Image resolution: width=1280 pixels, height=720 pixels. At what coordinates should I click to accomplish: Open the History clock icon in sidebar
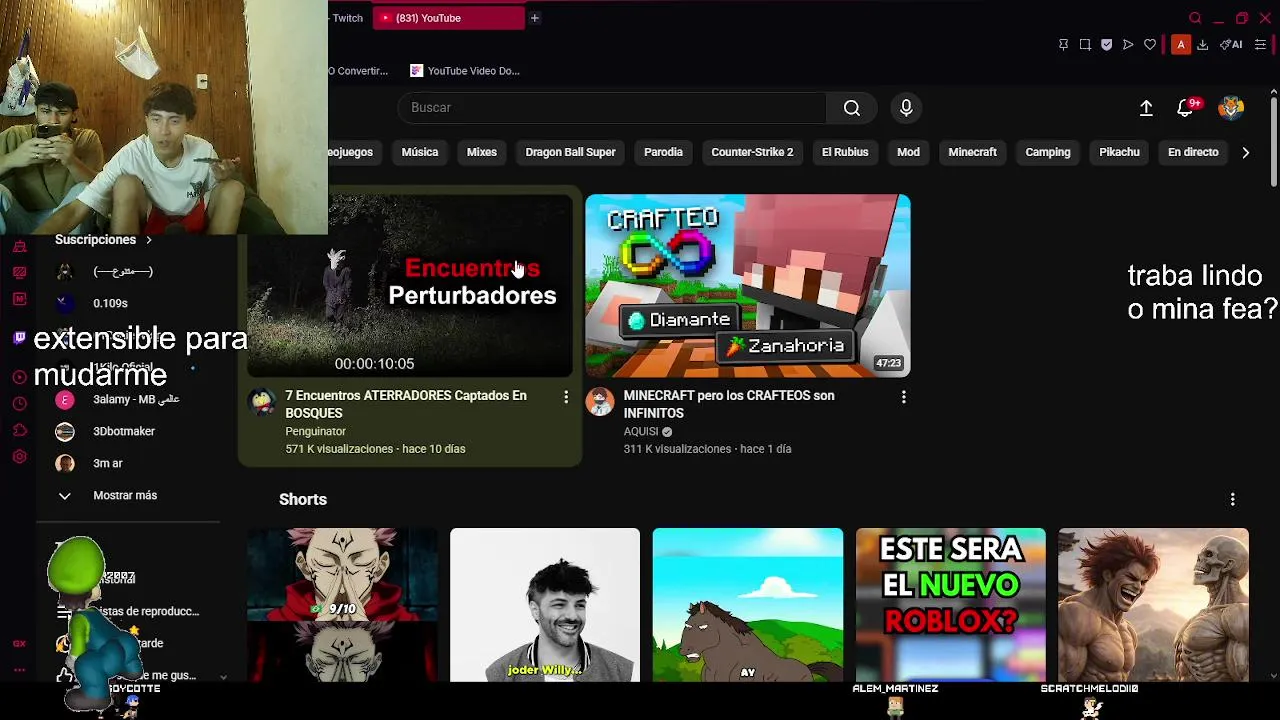(x=19, y=403)
